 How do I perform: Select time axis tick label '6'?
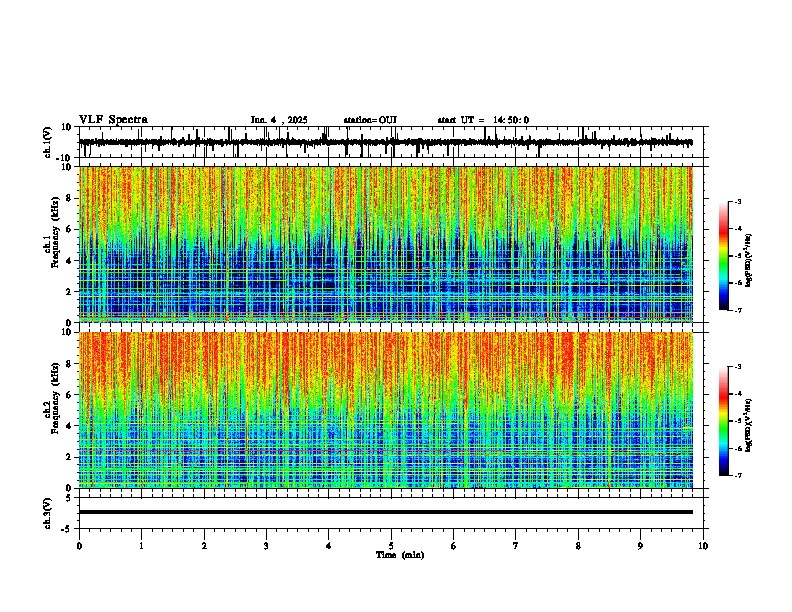(x=454, y=546)
